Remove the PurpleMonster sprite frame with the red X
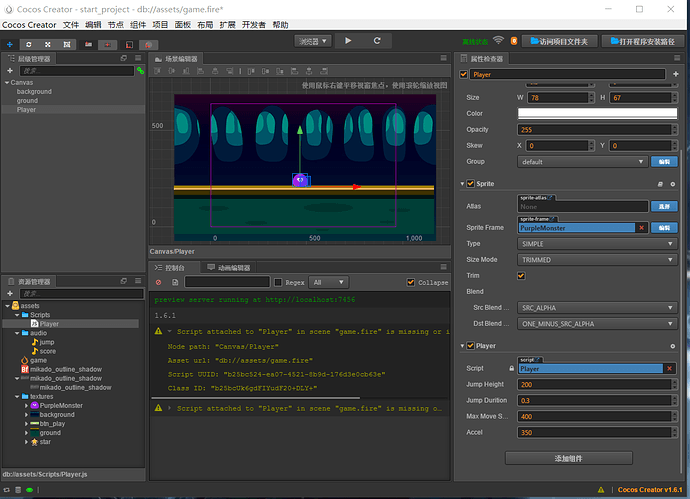Viewport: 690px width, 499px height. (x=640, y=228)
